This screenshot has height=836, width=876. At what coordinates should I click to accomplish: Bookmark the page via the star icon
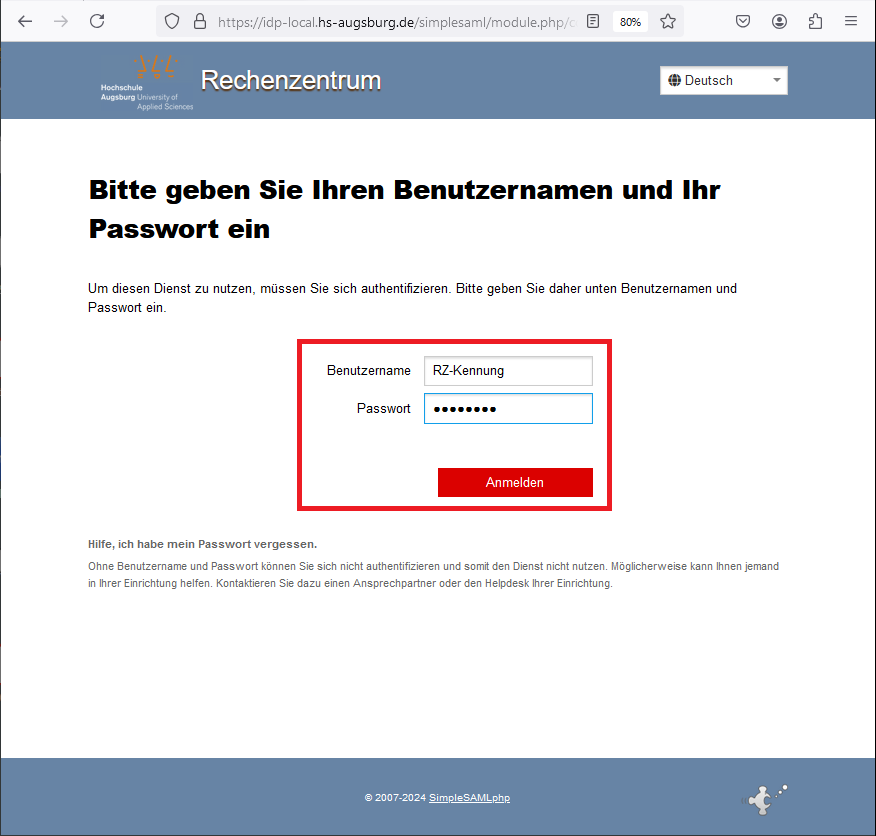[x=667, y=20]
